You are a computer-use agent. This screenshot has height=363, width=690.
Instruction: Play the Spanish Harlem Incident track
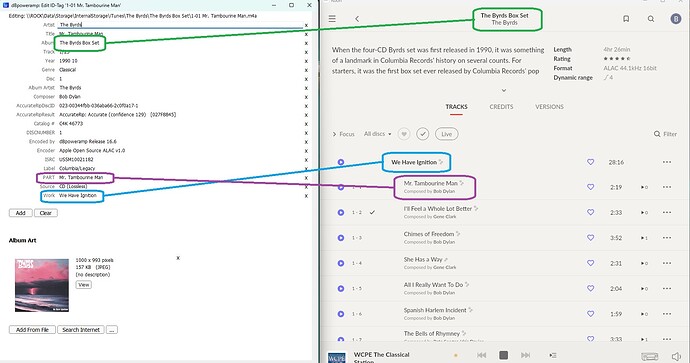pyautogui.click(x=341, y=314)
